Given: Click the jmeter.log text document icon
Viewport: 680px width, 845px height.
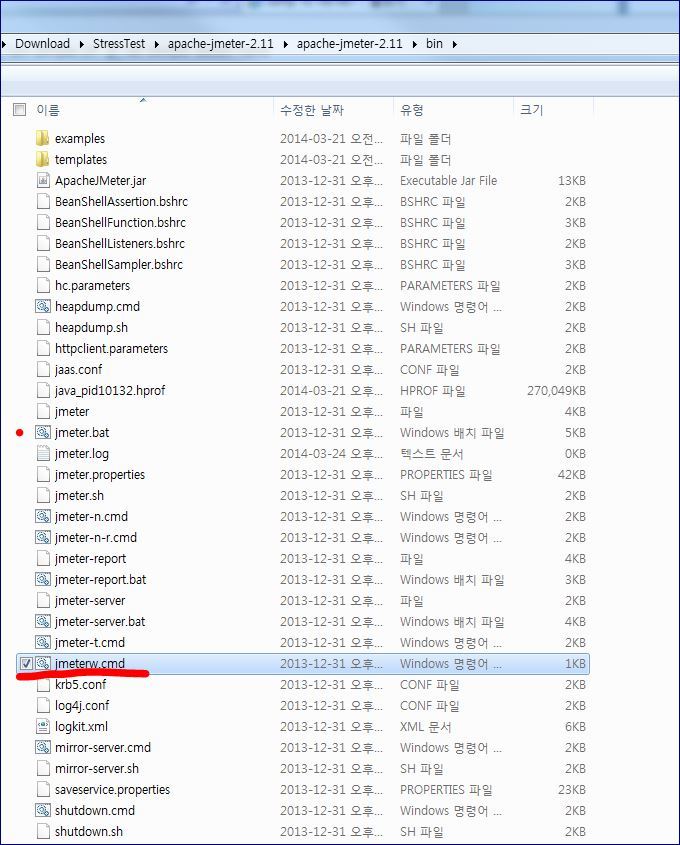Looking at the screenshot, I should point(43,454).
